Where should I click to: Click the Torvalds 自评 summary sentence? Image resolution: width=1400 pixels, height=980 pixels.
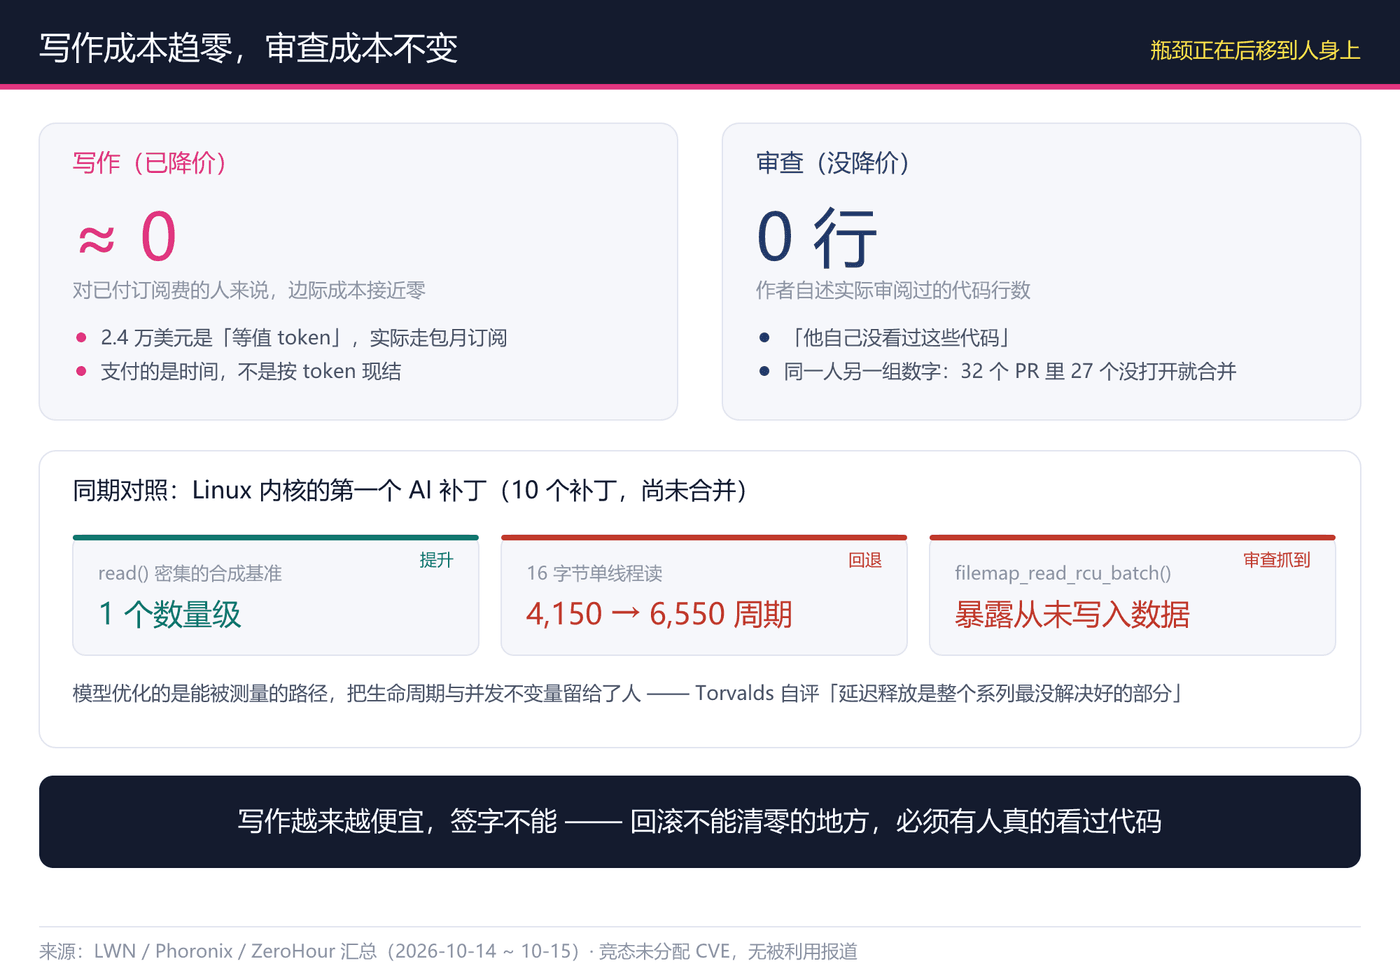(628, 693)
